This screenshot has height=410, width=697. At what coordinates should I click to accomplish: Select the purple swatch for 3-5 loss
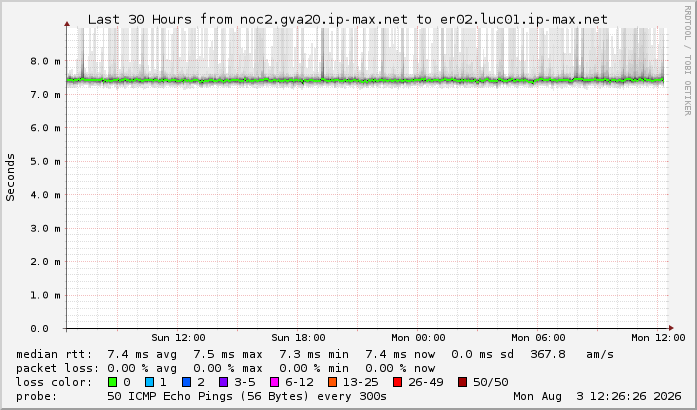point(224,382)
